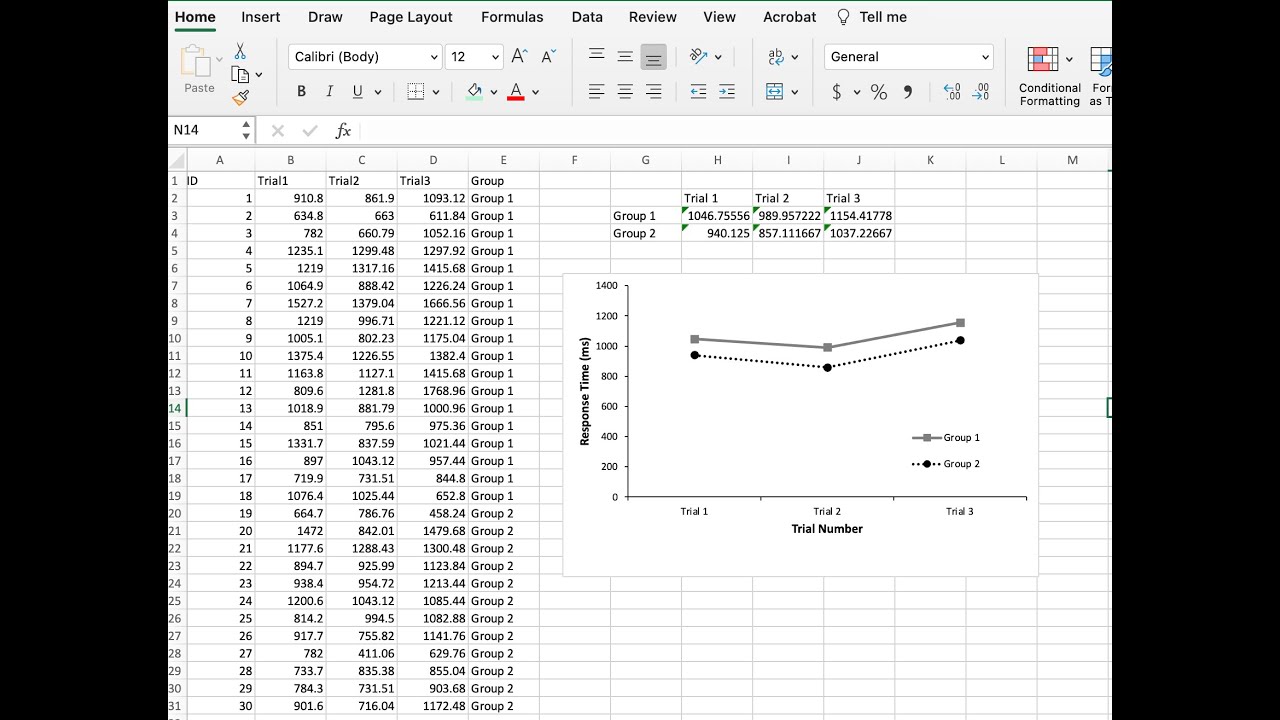This screenshot has height=720, width=1280.
Task: Open the number format General dropdown
Action: (x=986, y=57)
